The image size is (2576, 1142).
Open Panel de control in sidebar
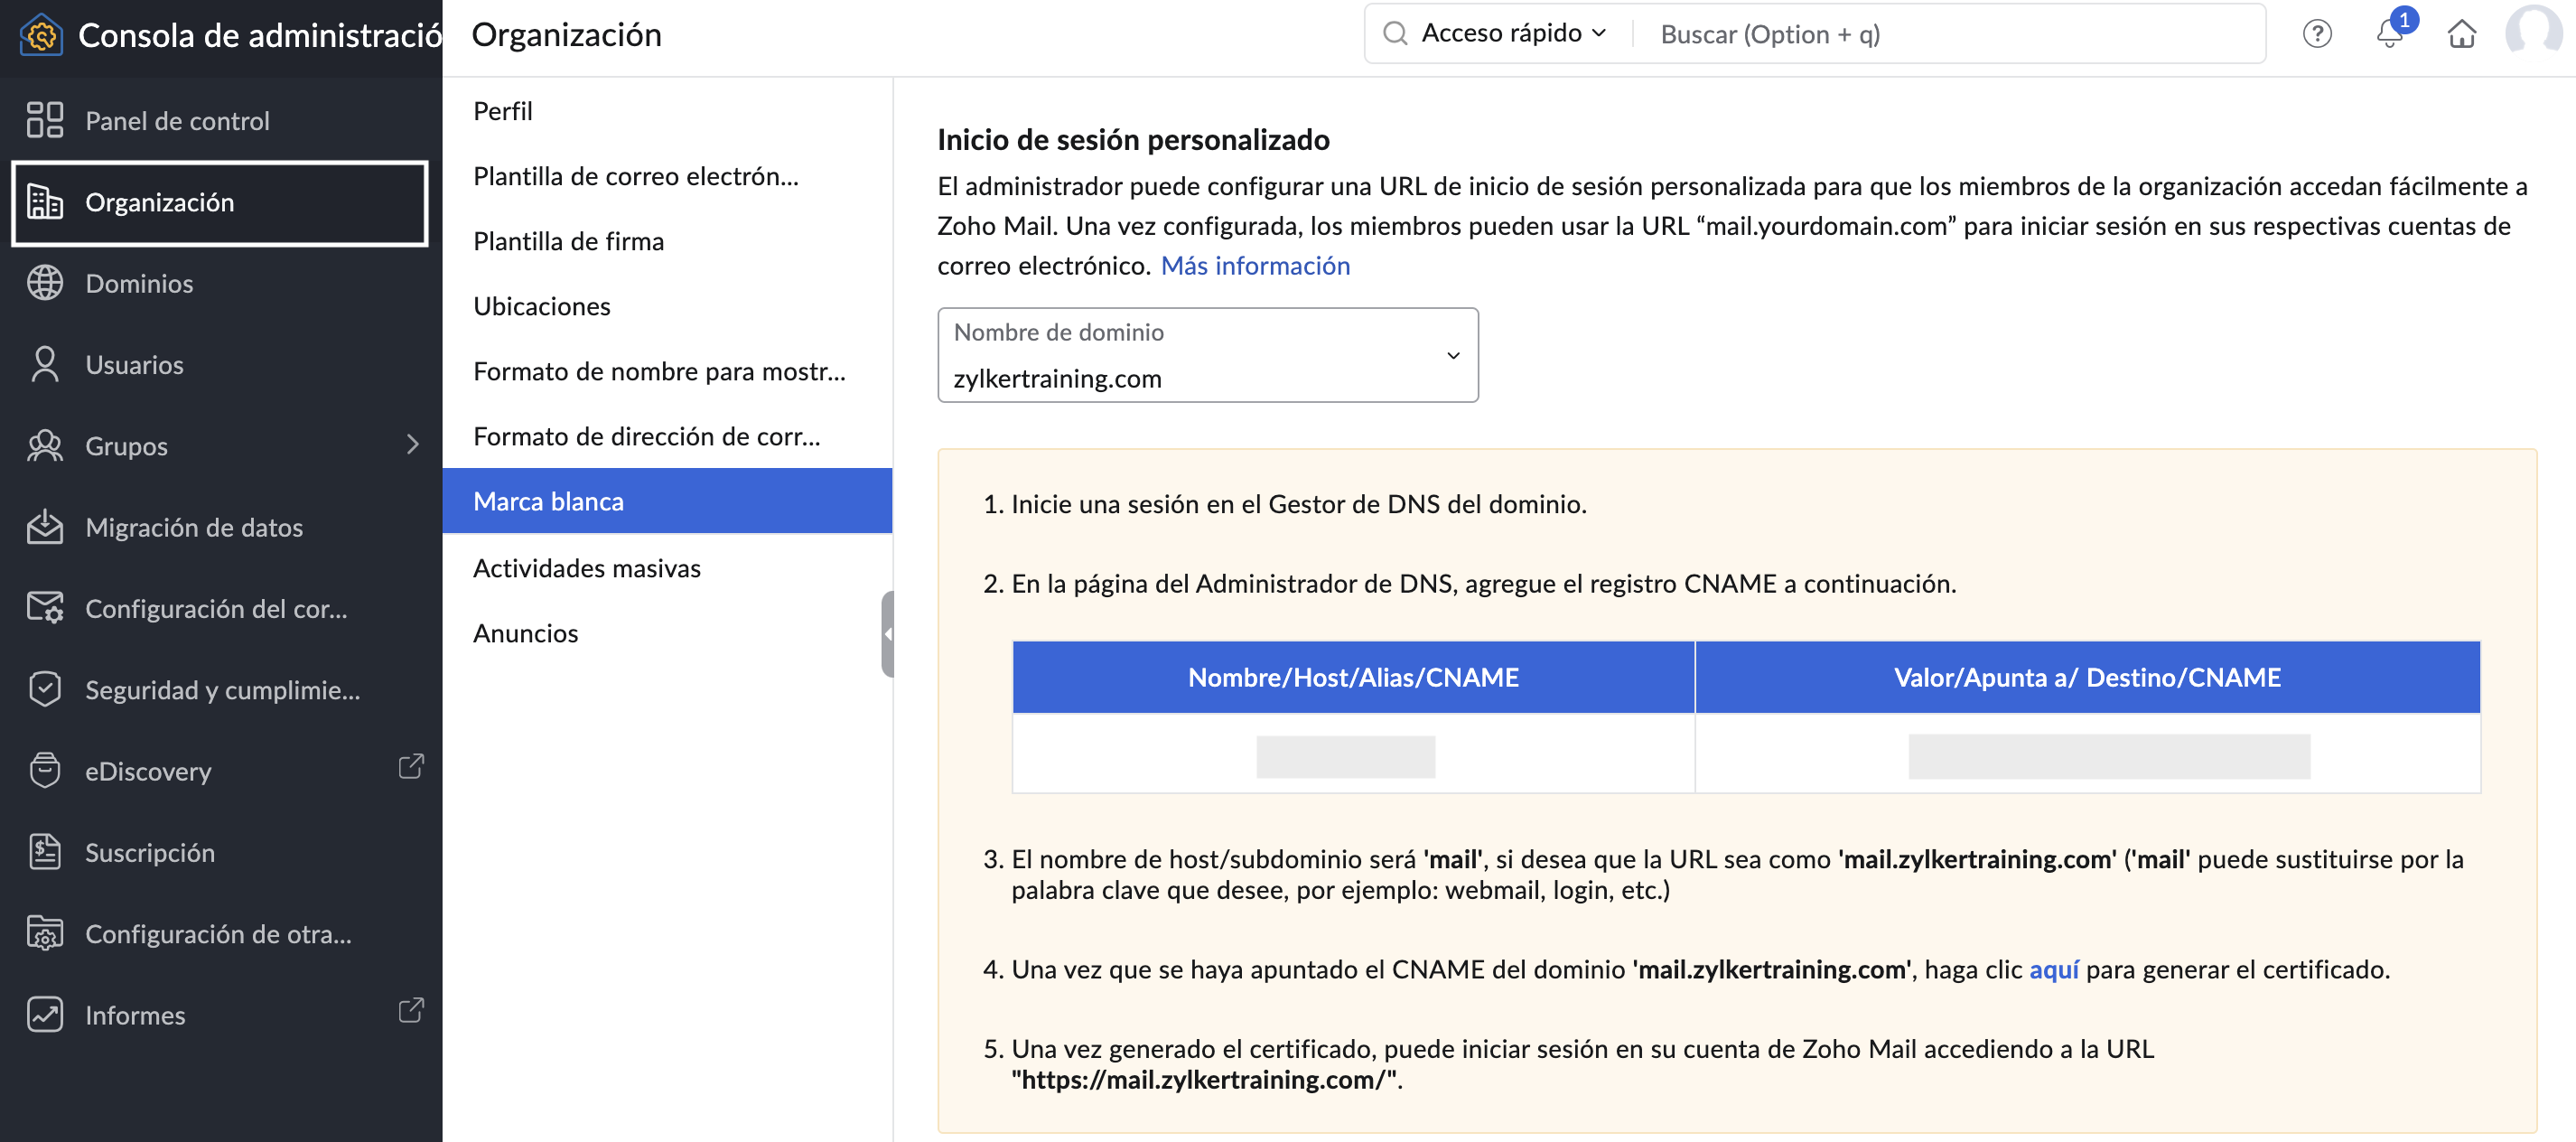[x=220, y=120]
